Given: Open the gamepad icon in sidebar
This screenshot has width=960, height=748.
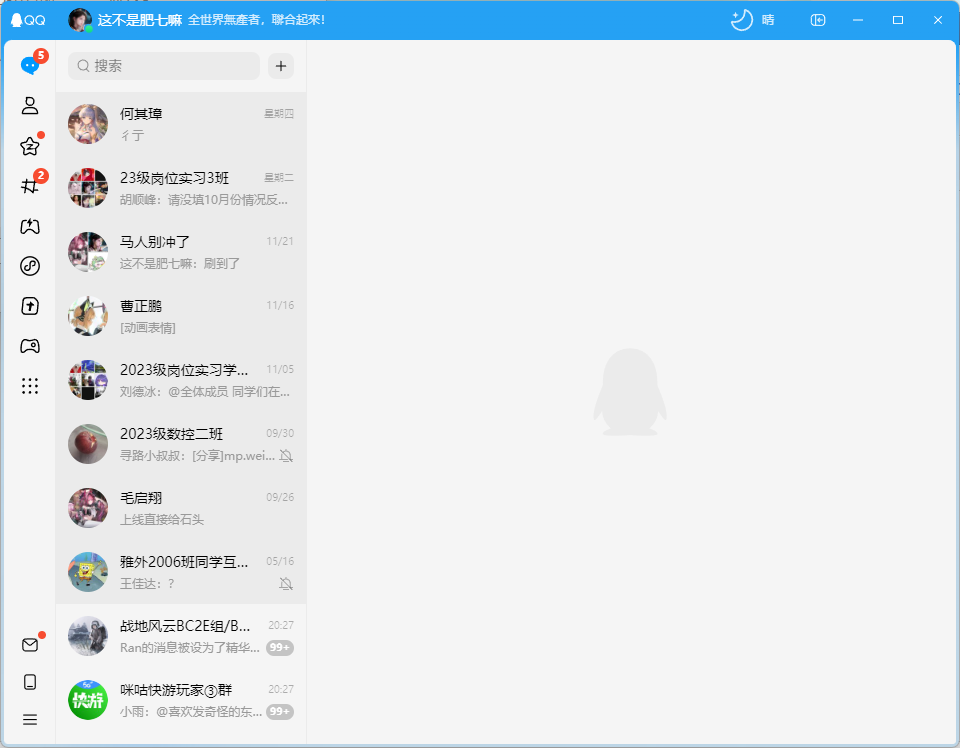Looking at the screenshot, I should click(30, 346).
